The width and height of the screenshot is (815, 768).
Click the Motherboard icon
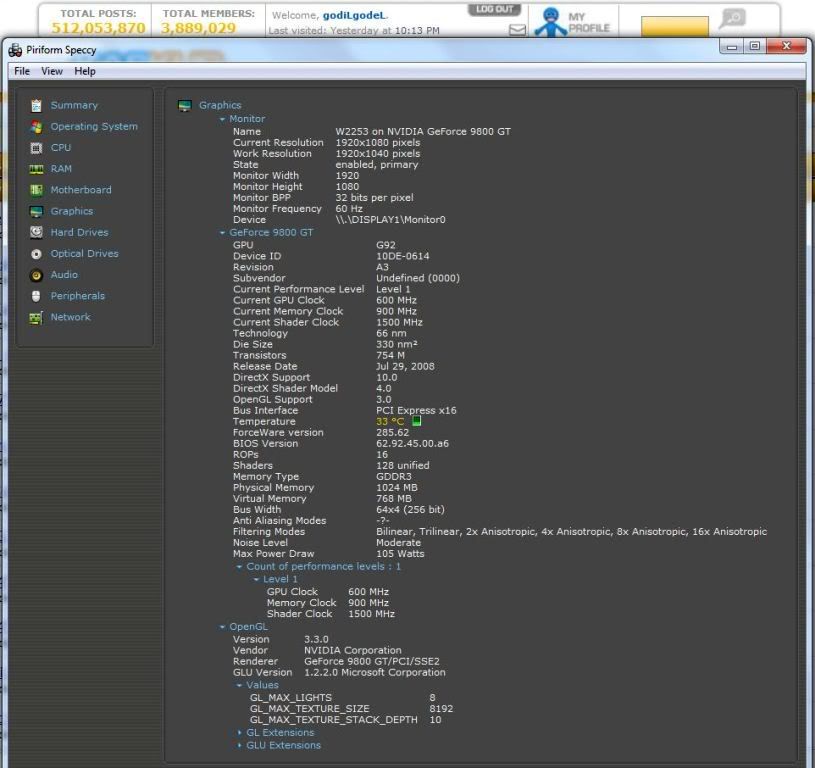point(36,190)
